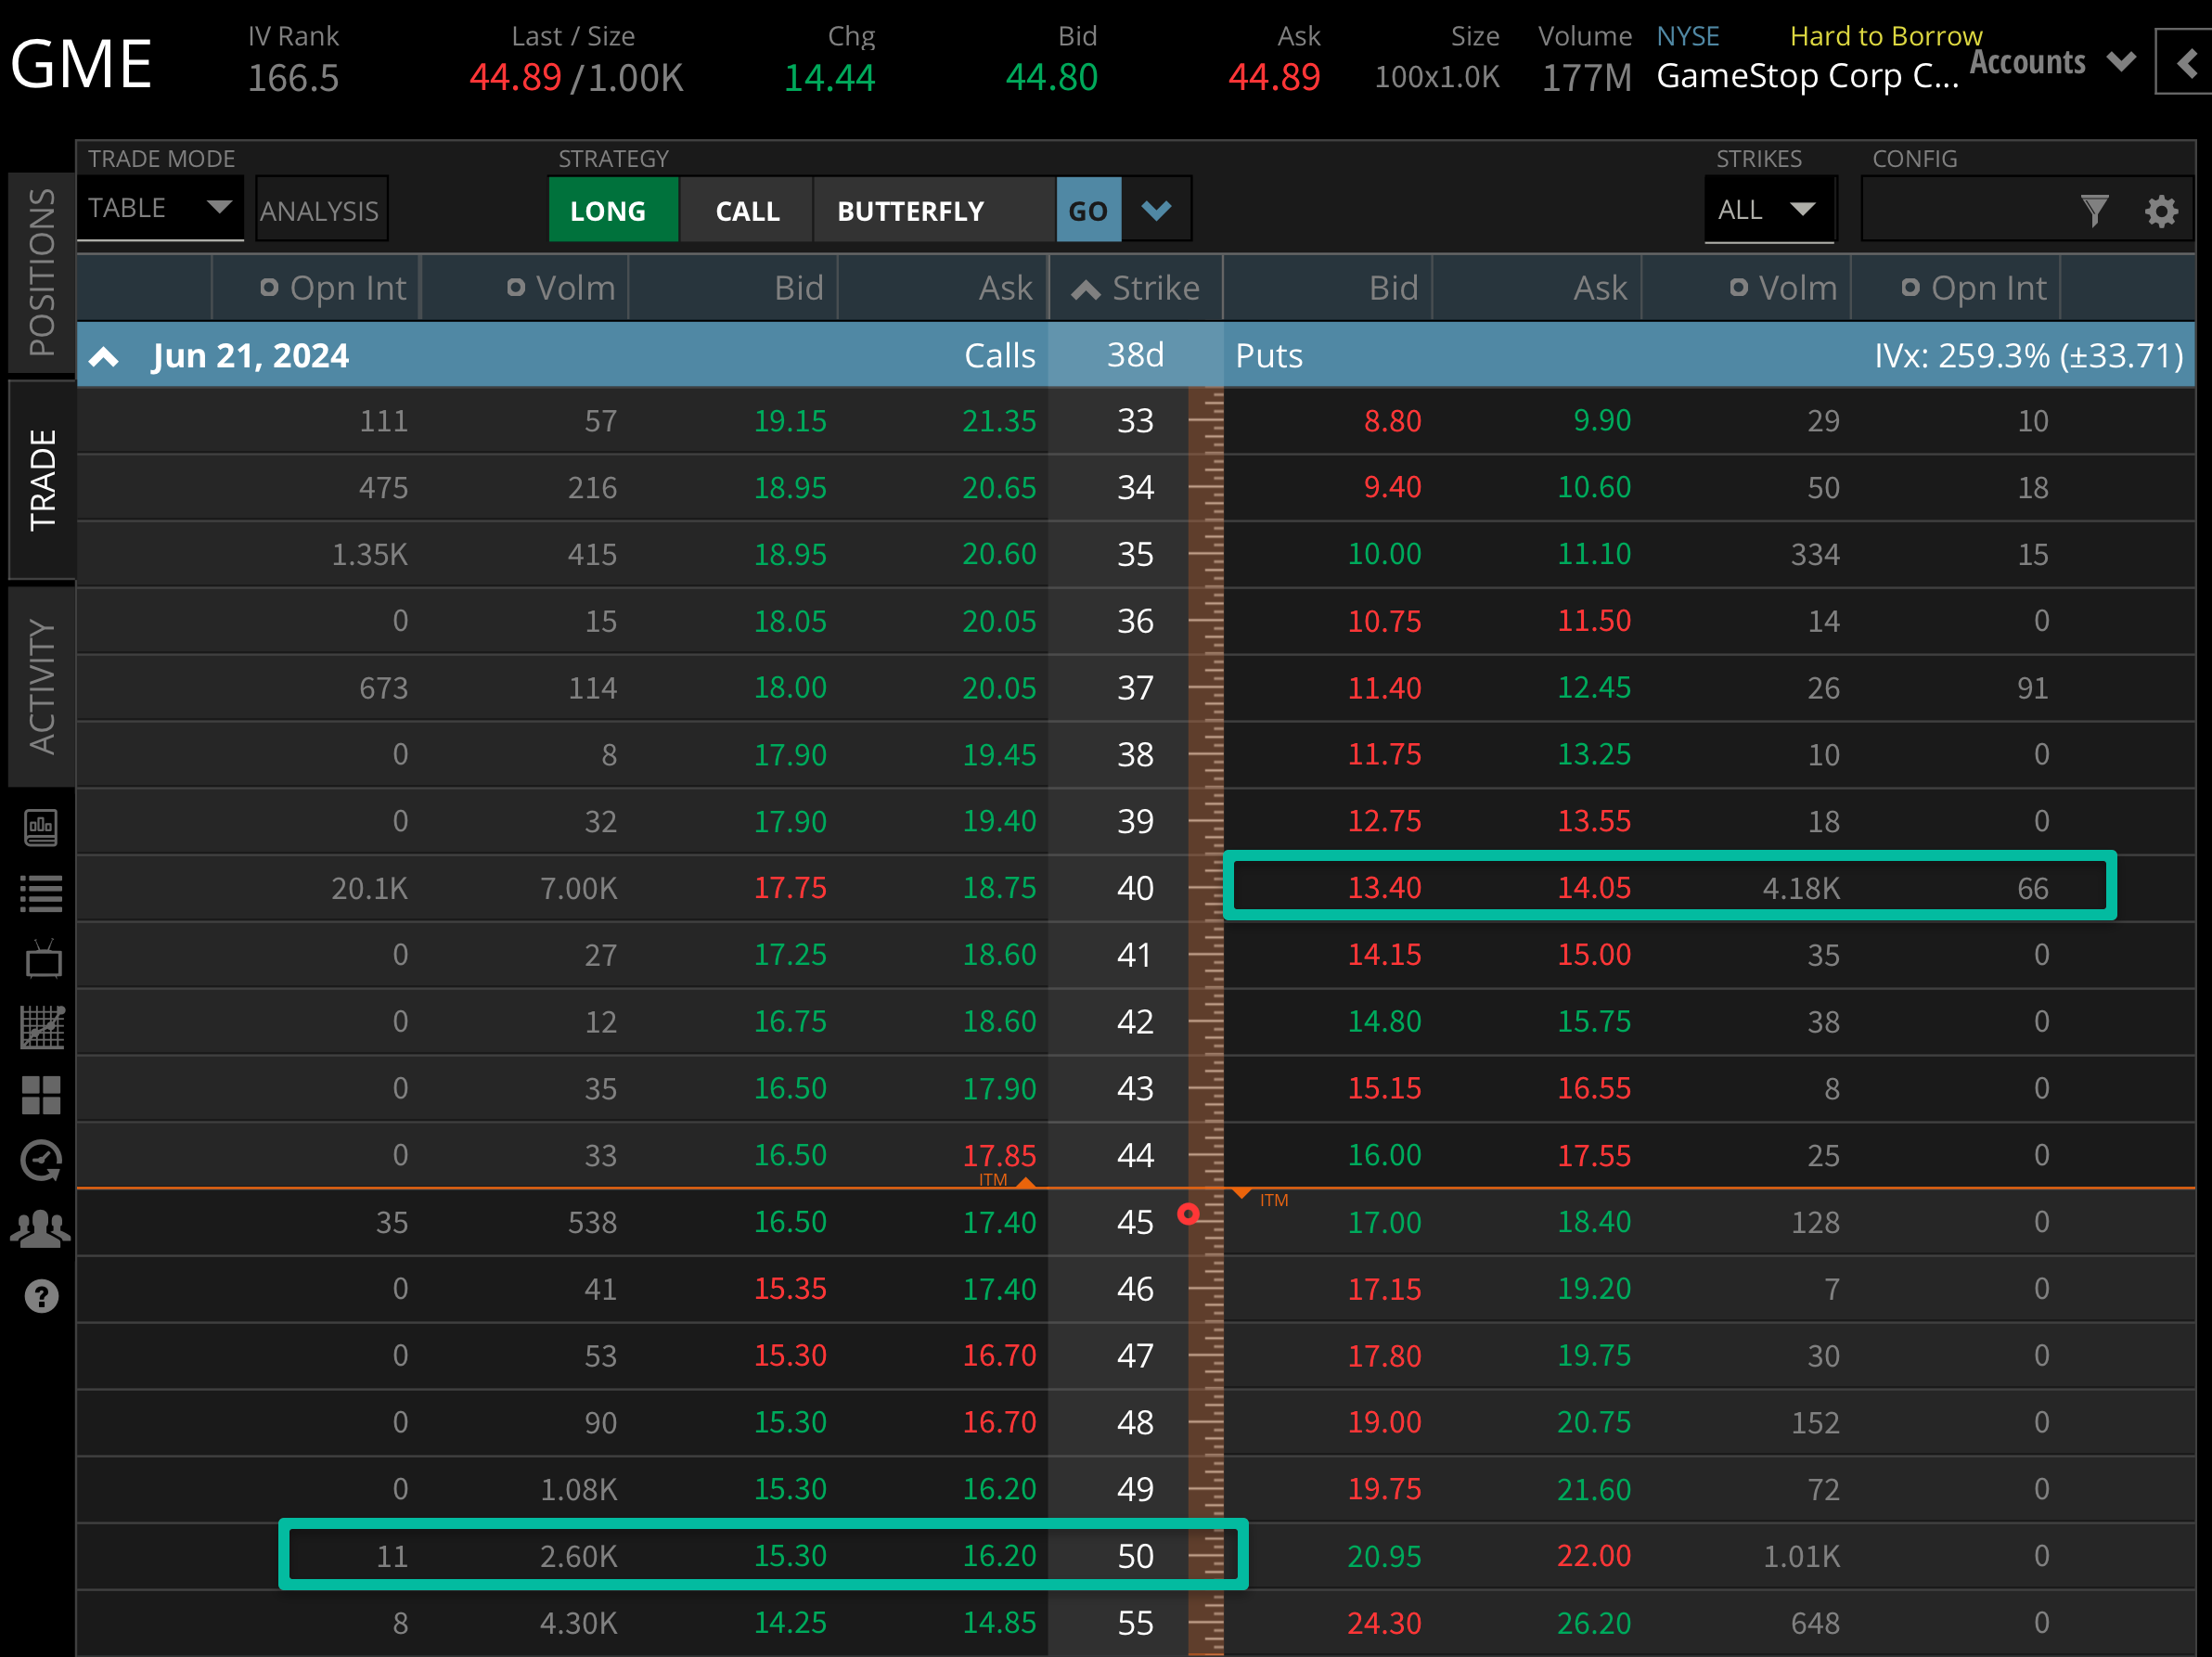Open the news journal icon in sidebar
Image resolution: width=2212 pixels, height=1657 pixels.
[42, 827]
